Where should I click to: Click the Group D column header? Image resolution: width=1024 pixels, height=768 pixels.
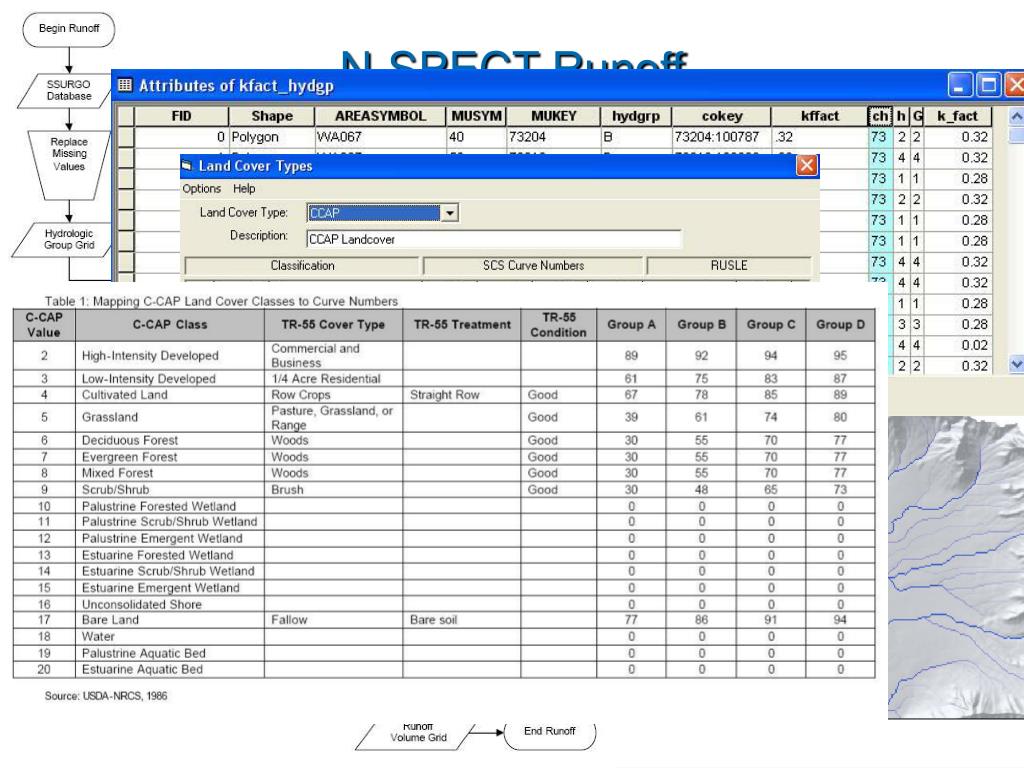tap(840, 325)
